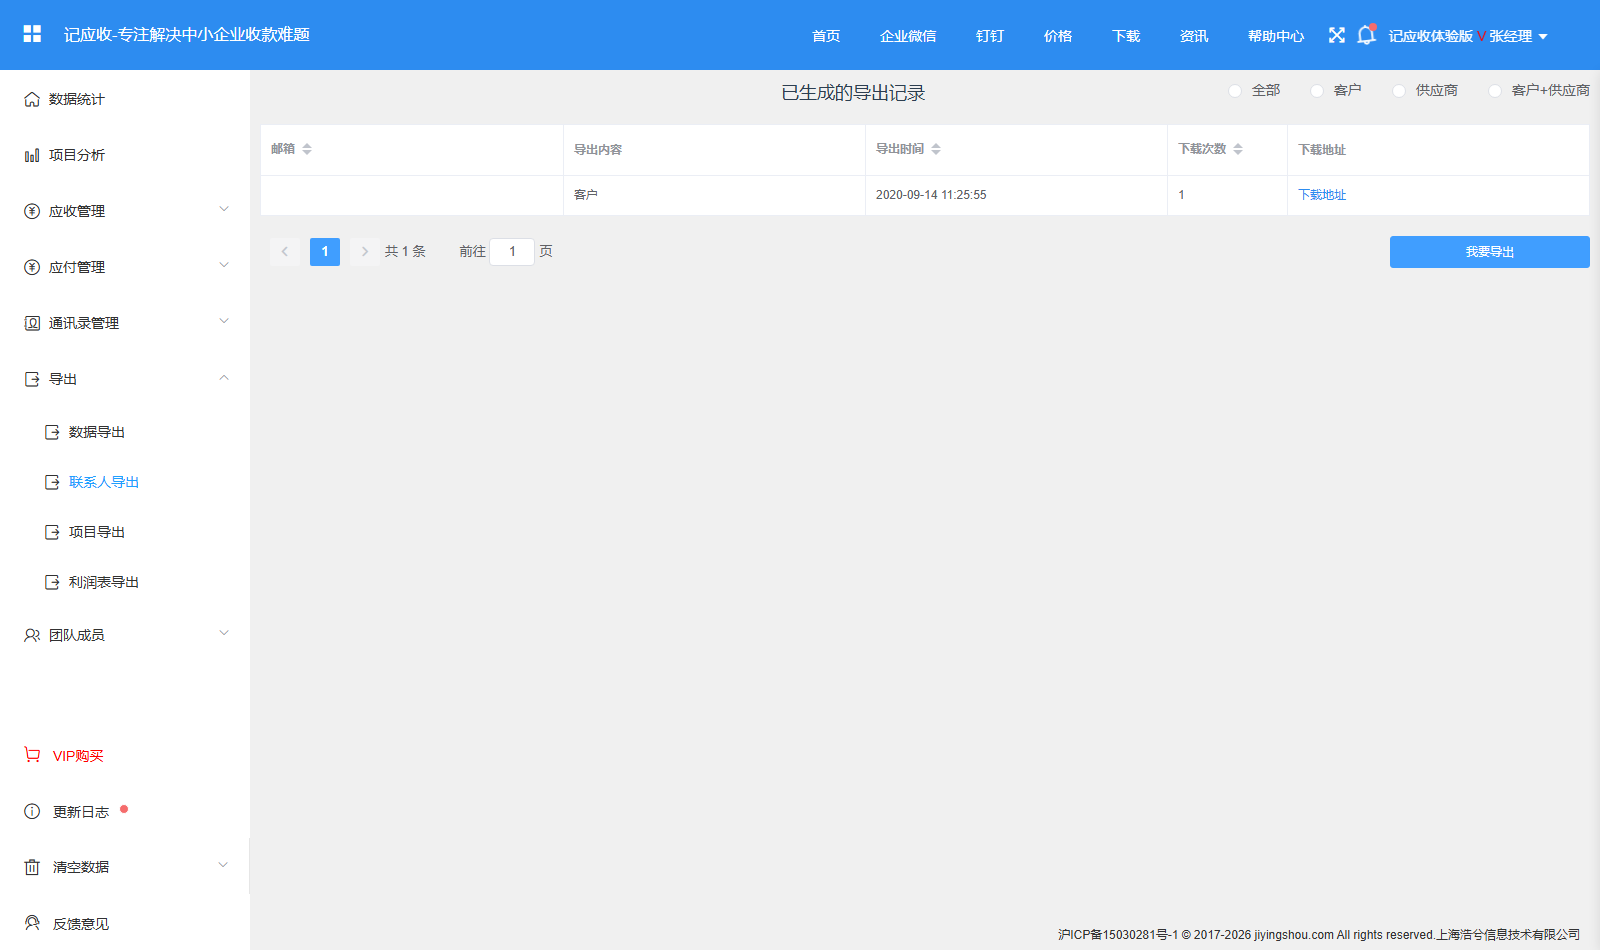Viewport: 1600px width, 950px height.
Task: Click the VIP购买 shopping cart icon
Action: click(x=32, y=755)
